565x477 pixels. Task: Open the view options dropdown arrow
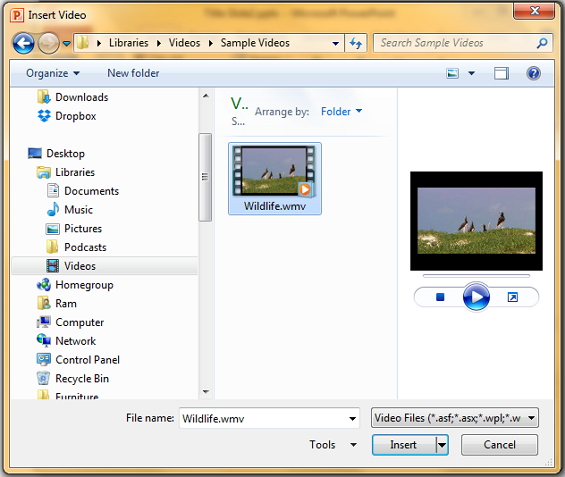tap(471, 73)
